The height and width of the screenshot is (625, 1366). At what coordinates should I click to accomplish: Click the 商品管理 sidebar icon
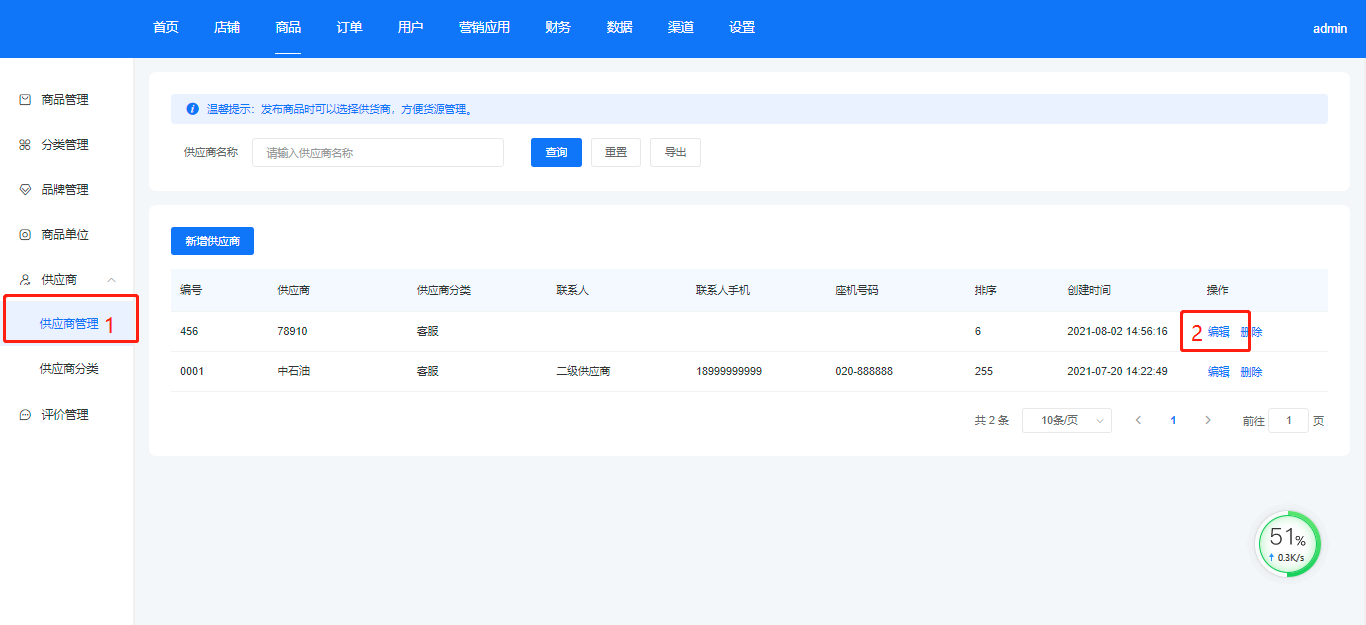26,100
